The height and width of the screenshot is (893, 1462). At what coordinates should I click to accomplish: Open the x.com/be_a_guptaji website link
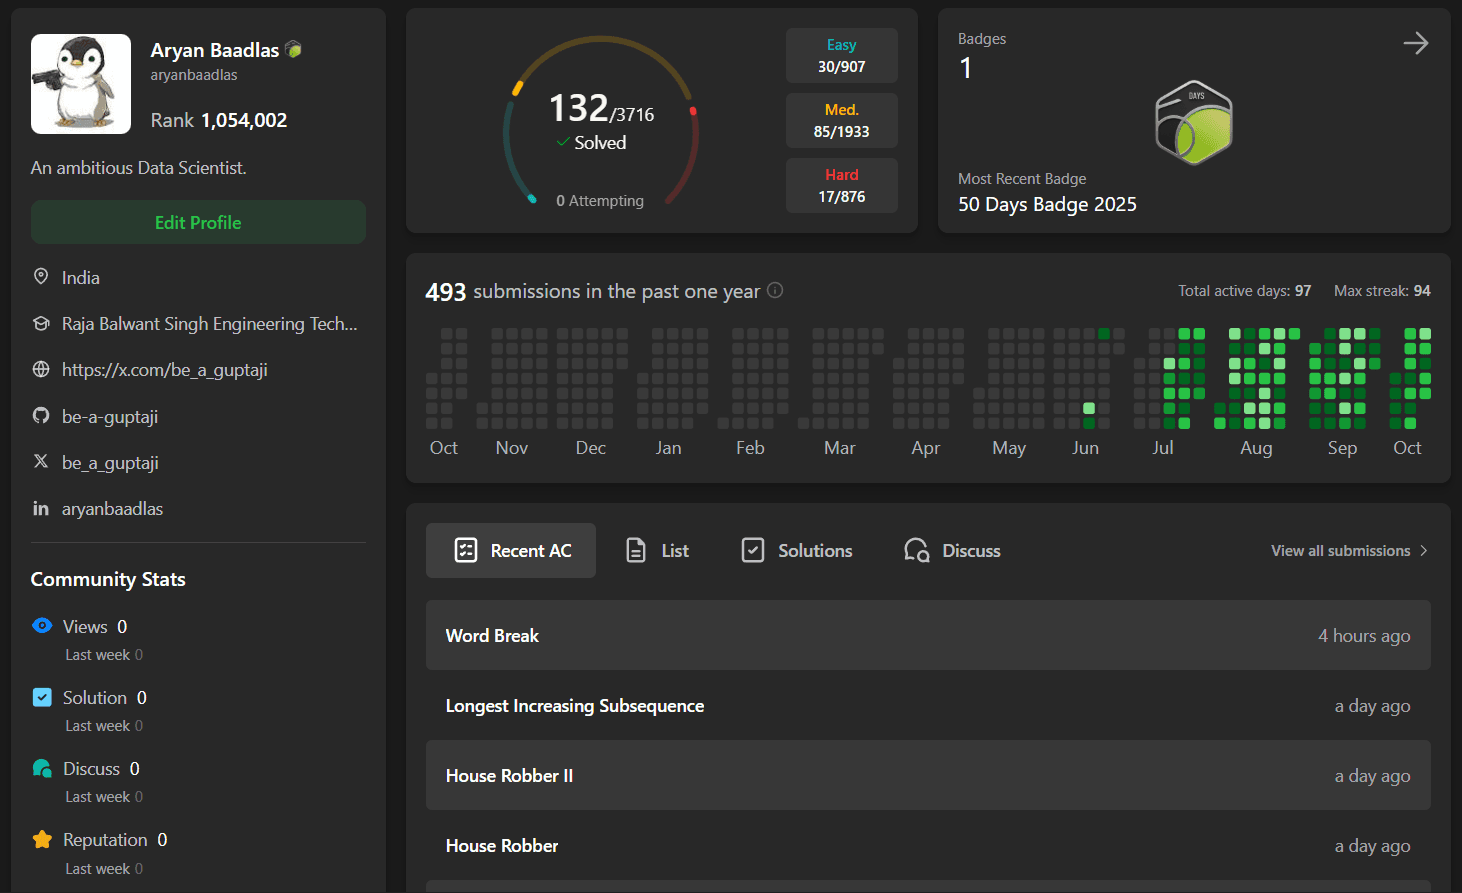point(164,370)
